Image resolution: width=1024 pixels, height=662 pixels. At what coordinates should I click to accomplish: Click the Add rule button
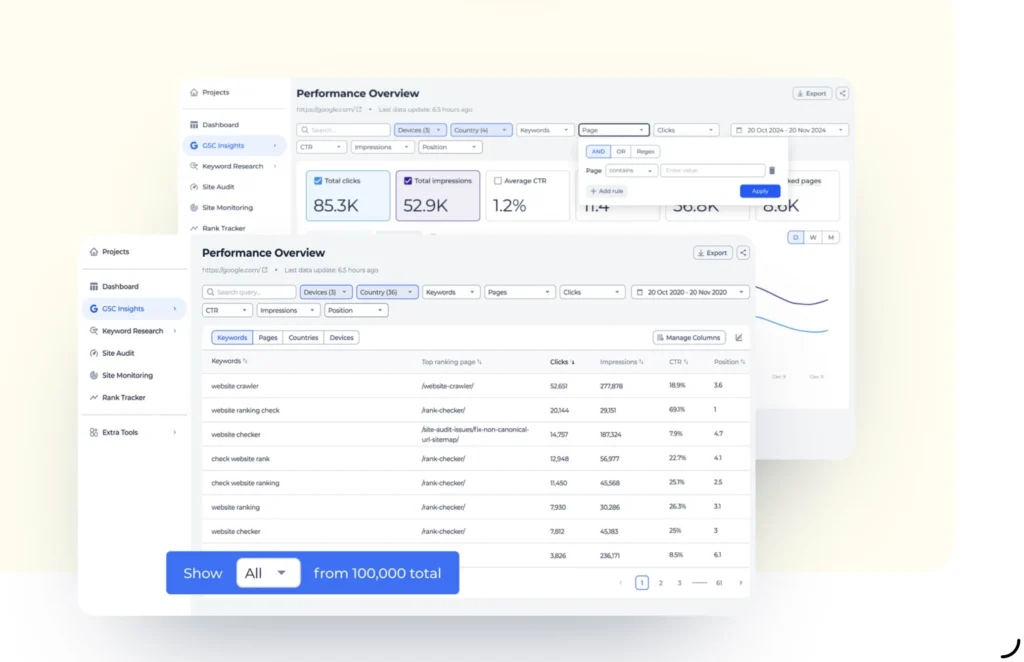click(607, 191)
